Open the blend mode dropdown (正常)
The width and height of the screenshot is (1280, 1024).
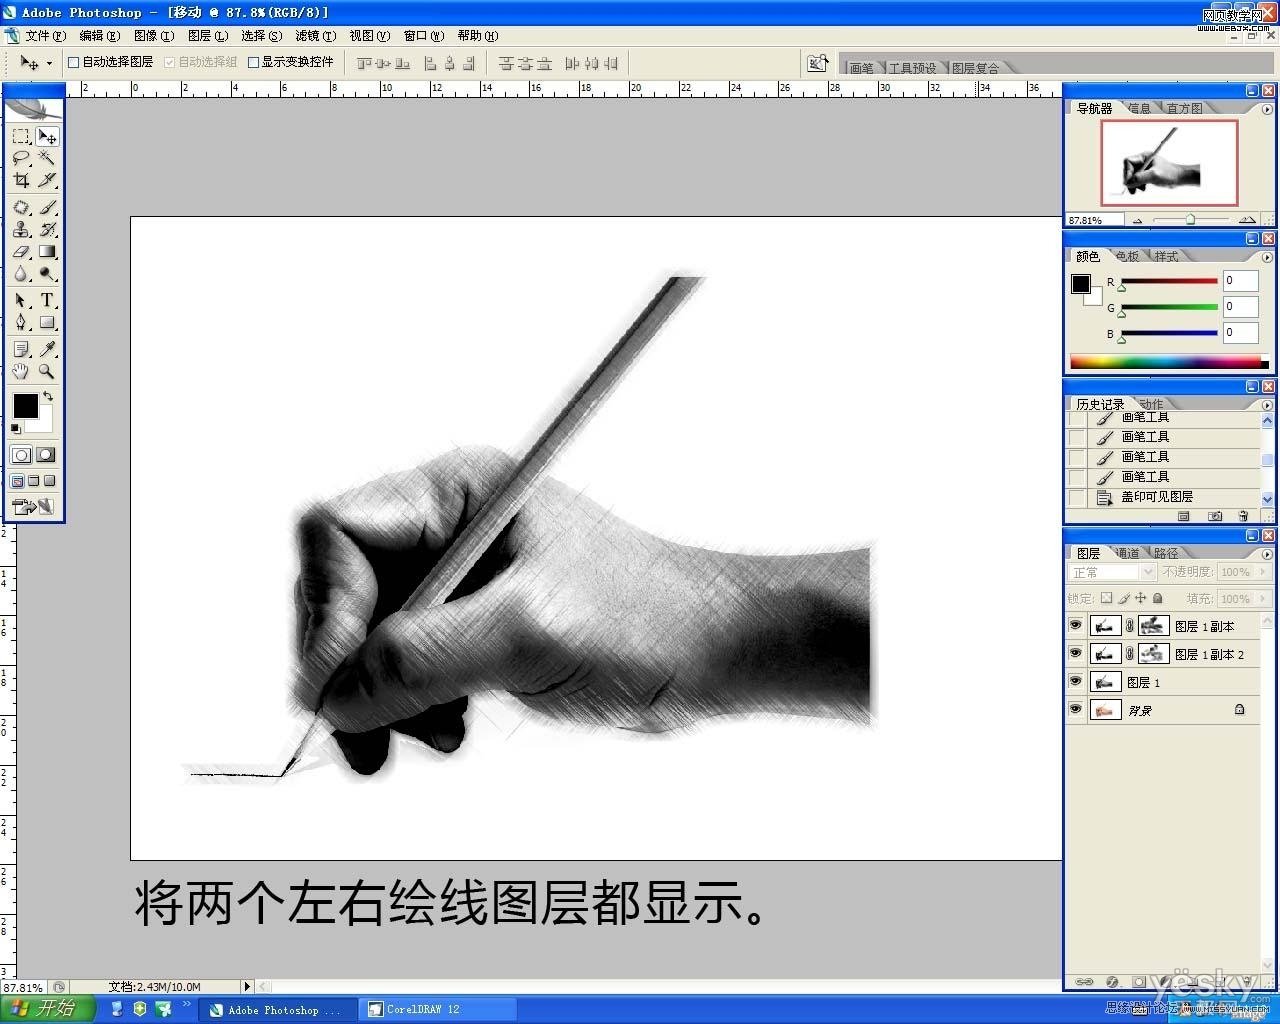pos(1112,572)
